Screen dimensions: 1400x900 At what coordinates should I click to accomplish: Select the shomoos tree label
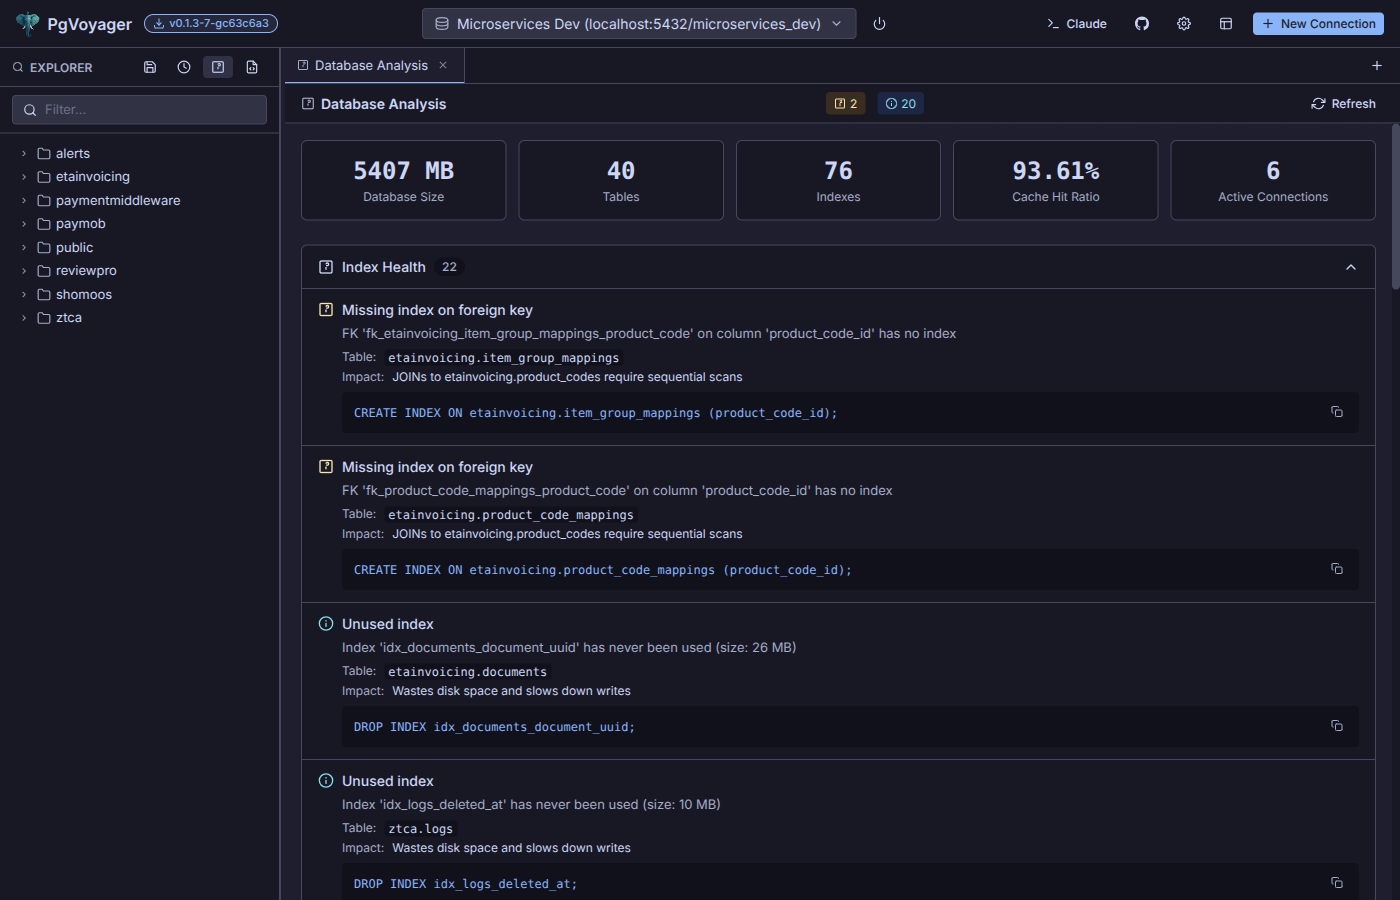[x=84, y=295]
